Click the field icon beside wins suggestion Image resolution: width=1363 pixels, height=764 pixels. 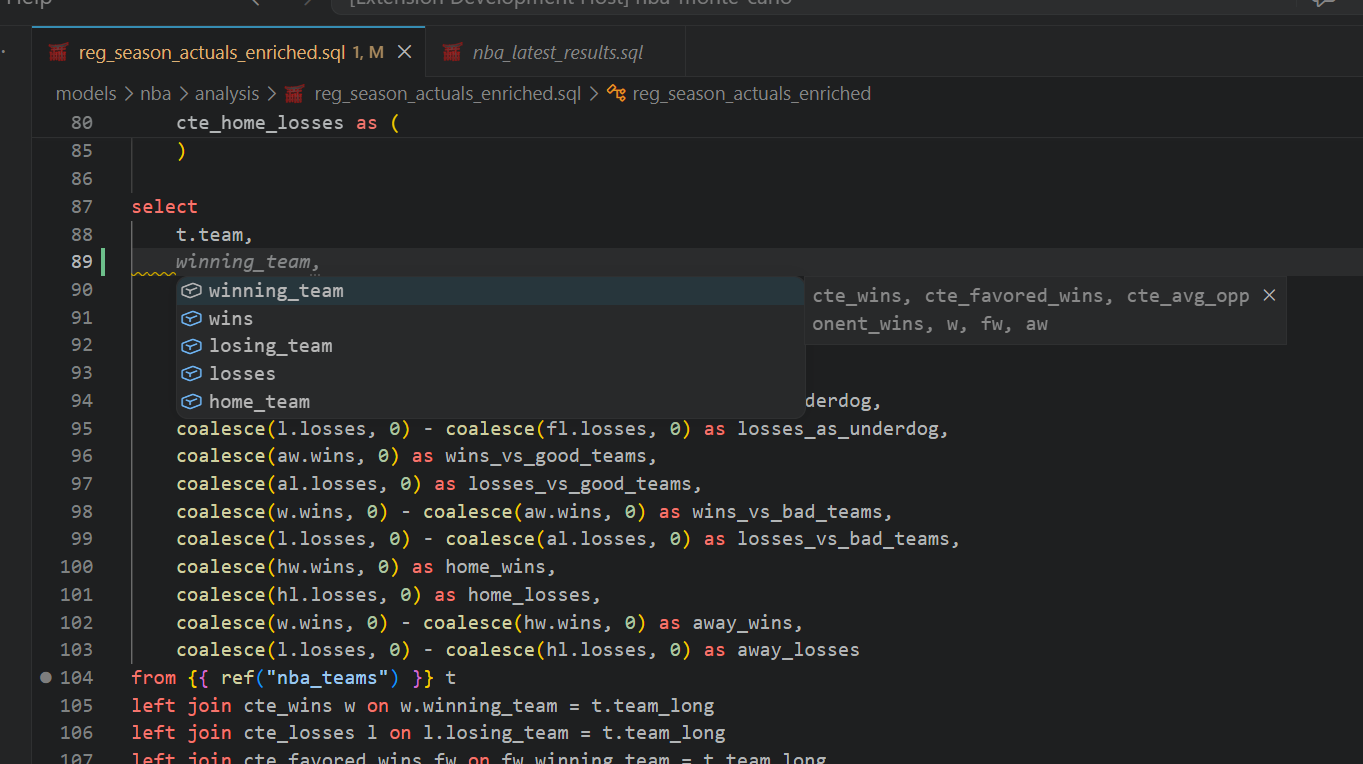pos(191,318)
